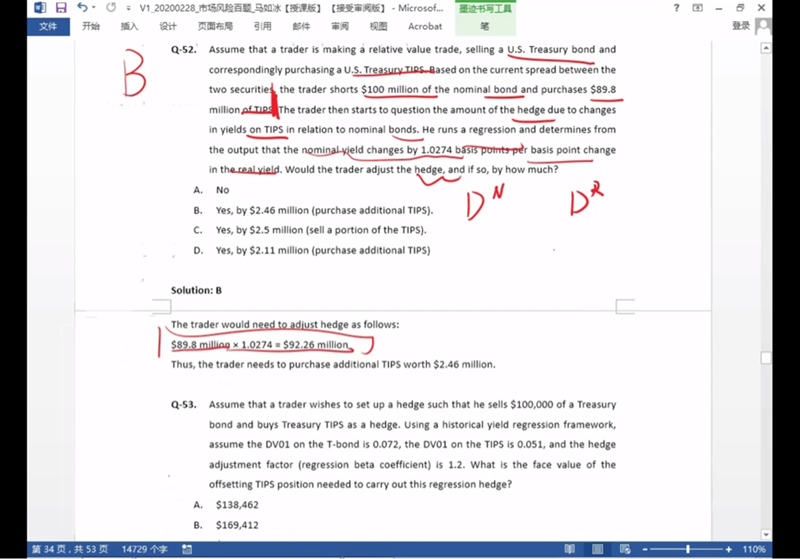The height and width of the screenshot is (559, 800).
Task: Expand the Undo history dropdown arrow
Action: point(93,8)
